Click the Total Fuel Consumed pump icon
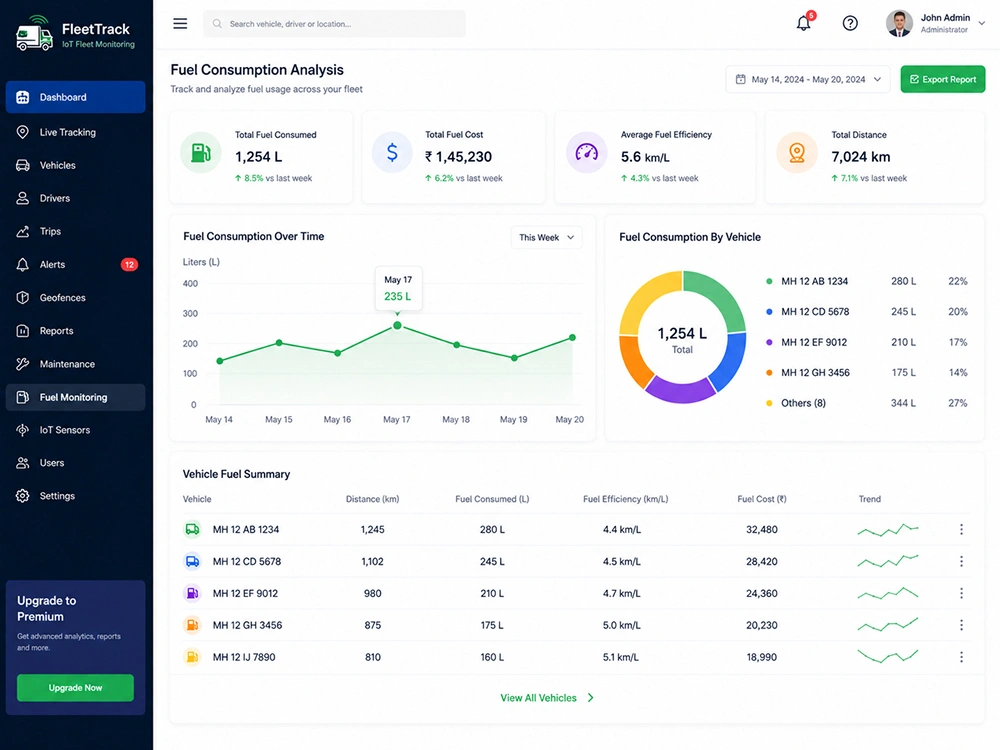 [x=201, y=153]
